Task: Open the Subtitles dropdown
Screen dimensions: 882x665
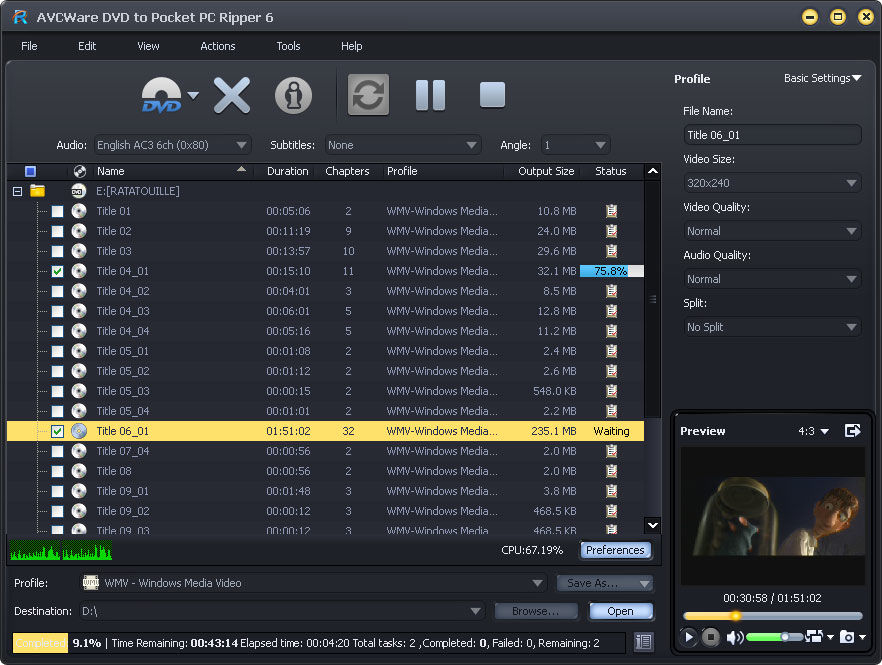Action: coord(403,145)
